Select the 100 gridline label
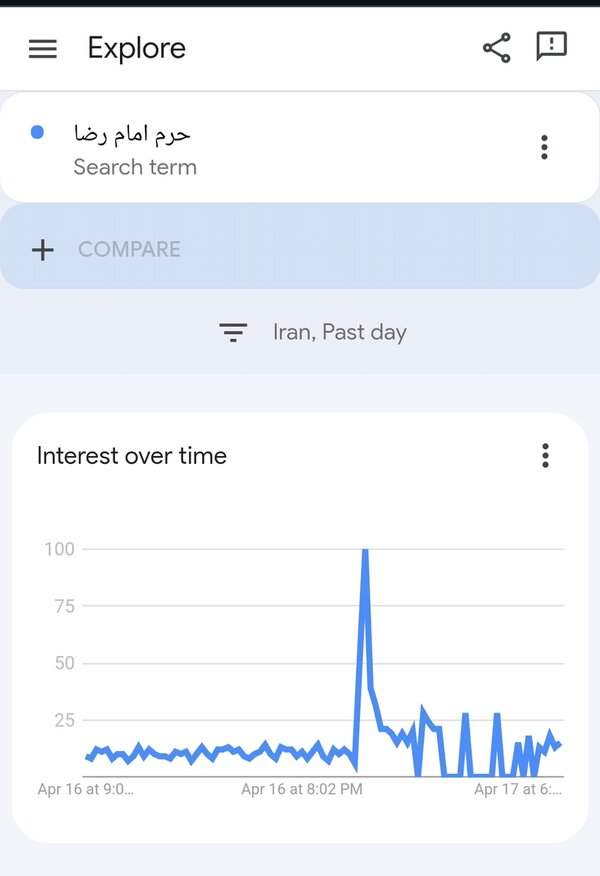This screenshot has height=876, width=600. [62, 549]
